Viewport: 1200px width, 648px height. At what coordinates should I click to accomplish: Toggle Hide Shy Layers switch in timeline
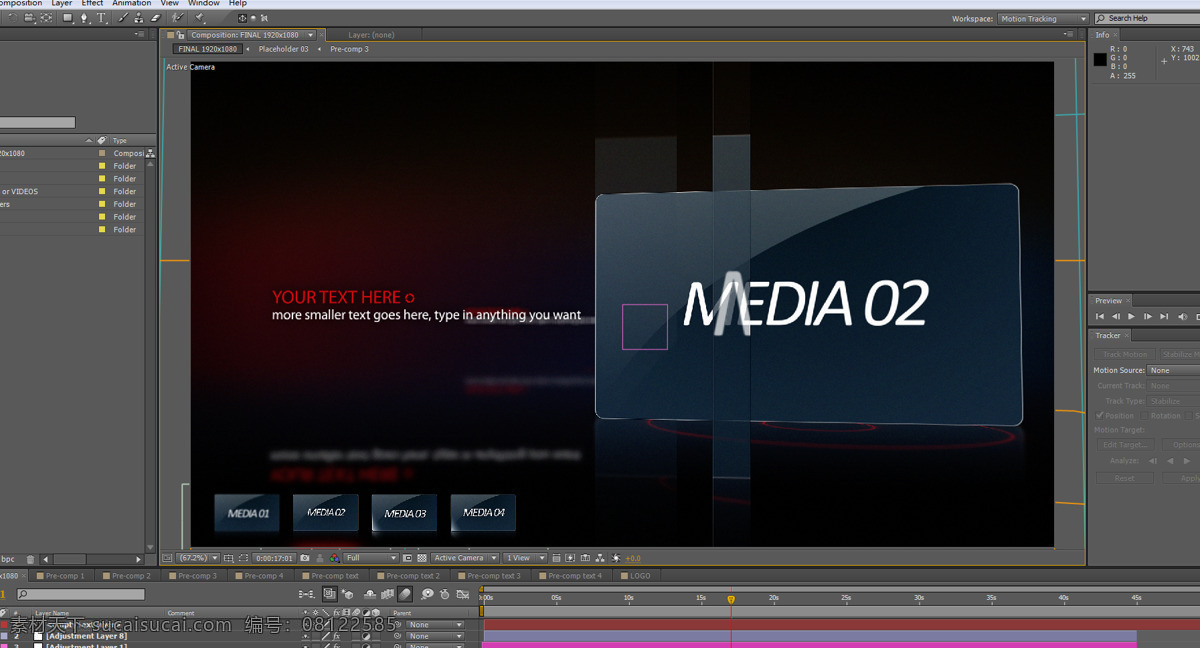(370, 594)
